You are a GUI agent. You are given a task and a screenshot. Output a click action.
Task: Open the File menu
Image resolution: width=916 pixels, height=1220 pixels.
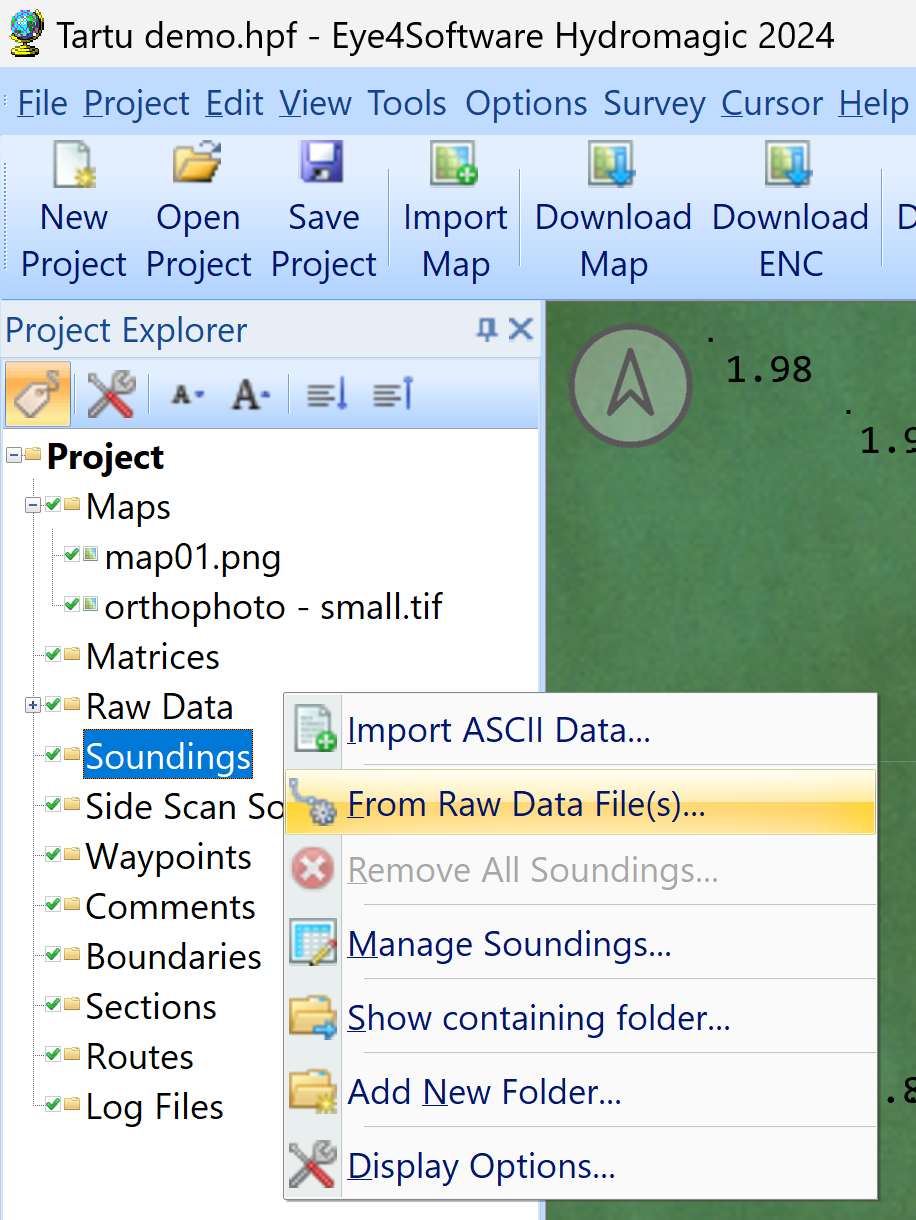tap(42, 103)
